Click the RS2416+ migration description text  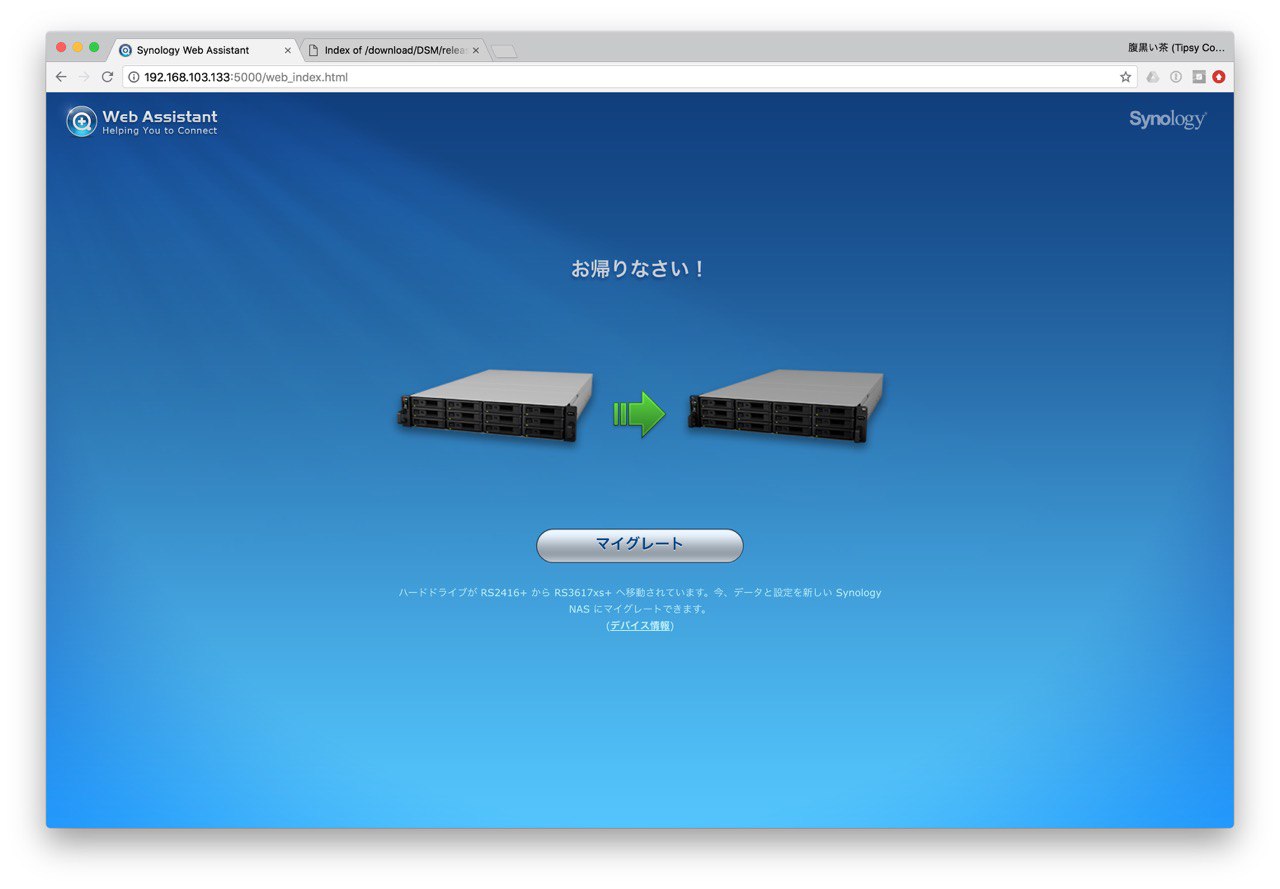click(x=640, y=600)
